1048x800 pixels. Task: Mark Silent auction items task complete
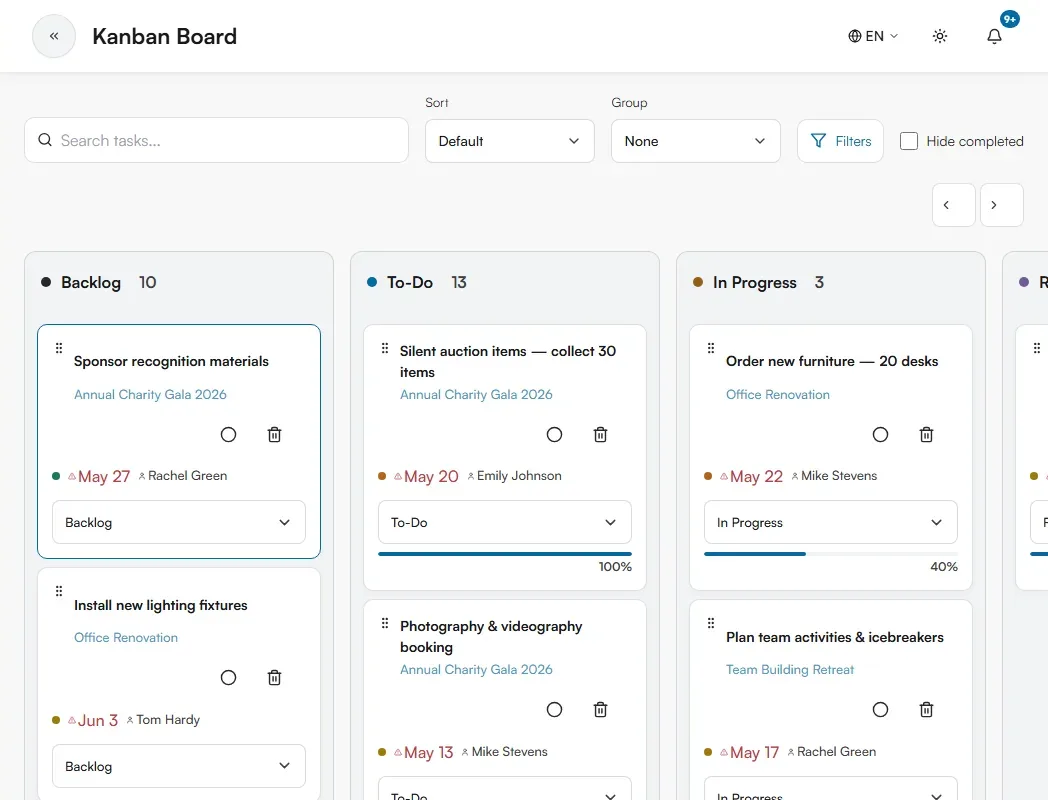[x=555, y=435]
